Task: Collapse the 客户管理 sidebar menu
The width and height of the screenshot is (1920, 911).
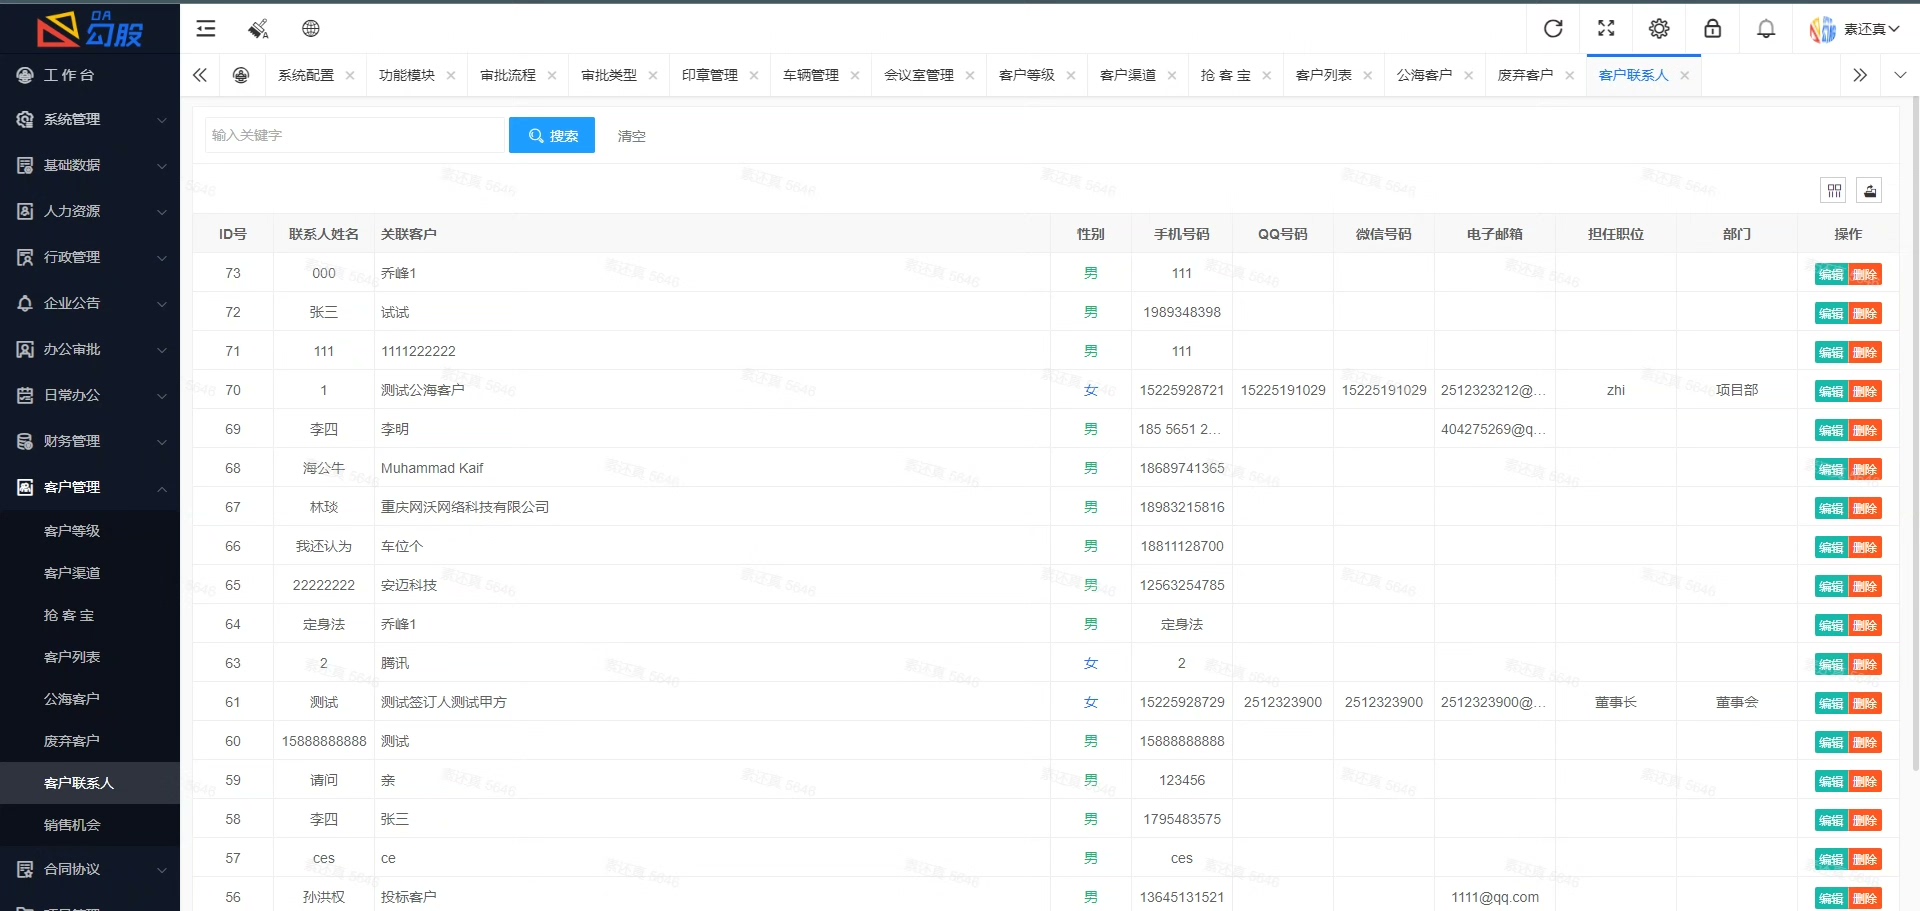Action: point(90,488)
